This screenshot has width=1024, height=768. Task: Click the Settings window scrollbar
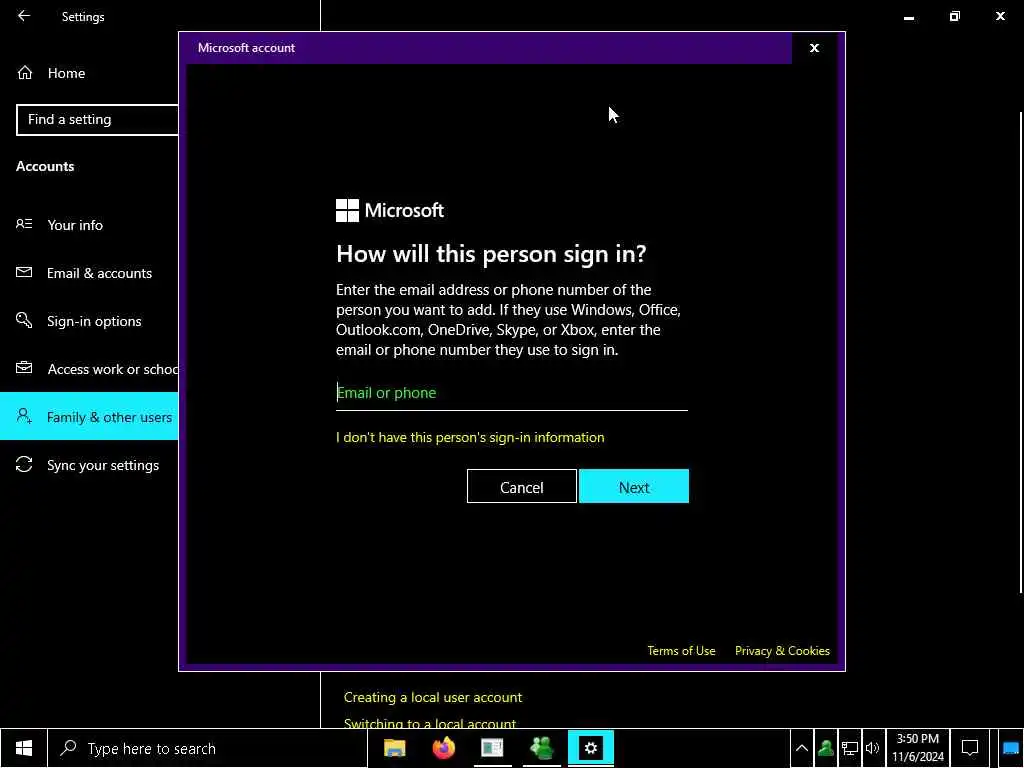click(x=1021, y=353)
